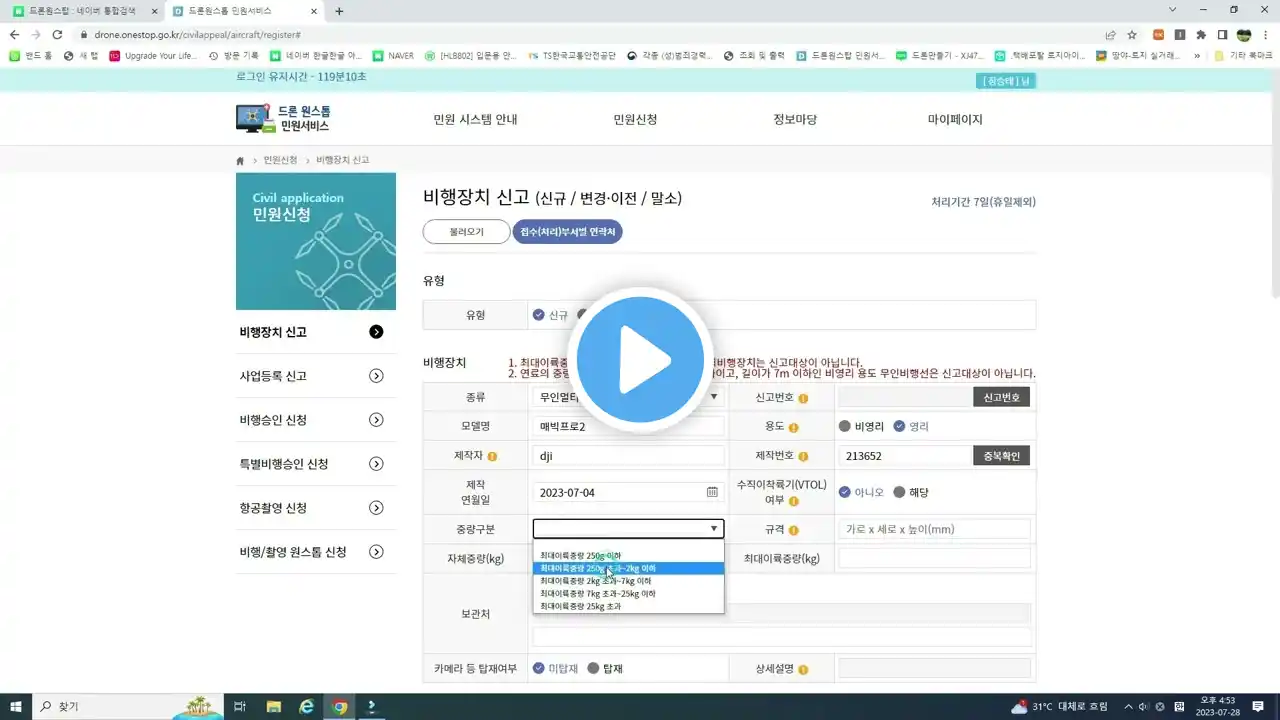This screenshot has width=1280, height=720.
Task: Open File Explorer from the taskbar
Action: (x=273, y=707)
